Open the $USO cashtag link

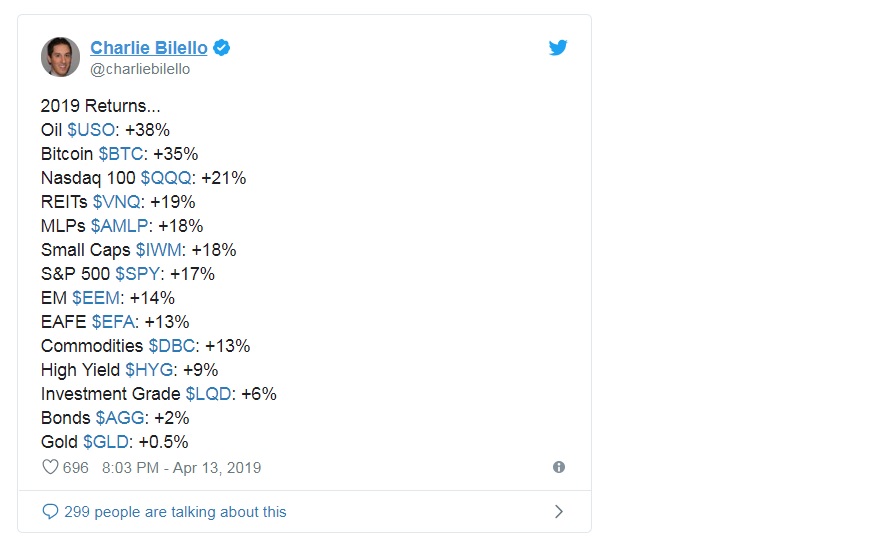point(91,130)
